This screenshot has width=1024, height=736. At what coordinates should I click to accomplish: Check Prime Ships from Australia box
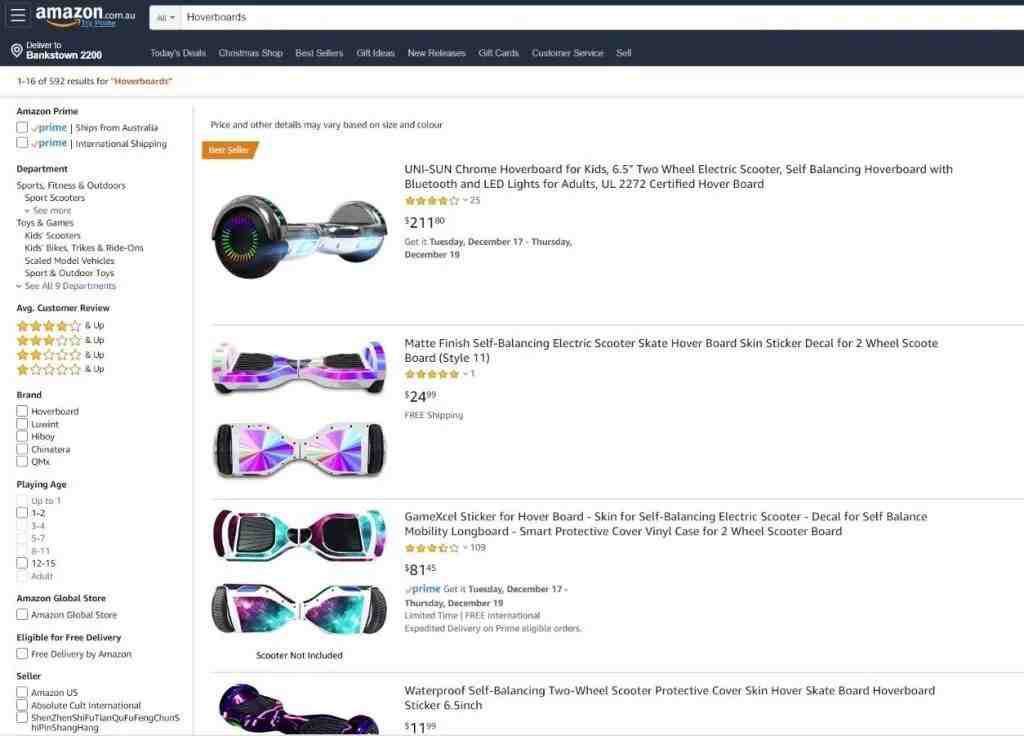coord(22,127)
